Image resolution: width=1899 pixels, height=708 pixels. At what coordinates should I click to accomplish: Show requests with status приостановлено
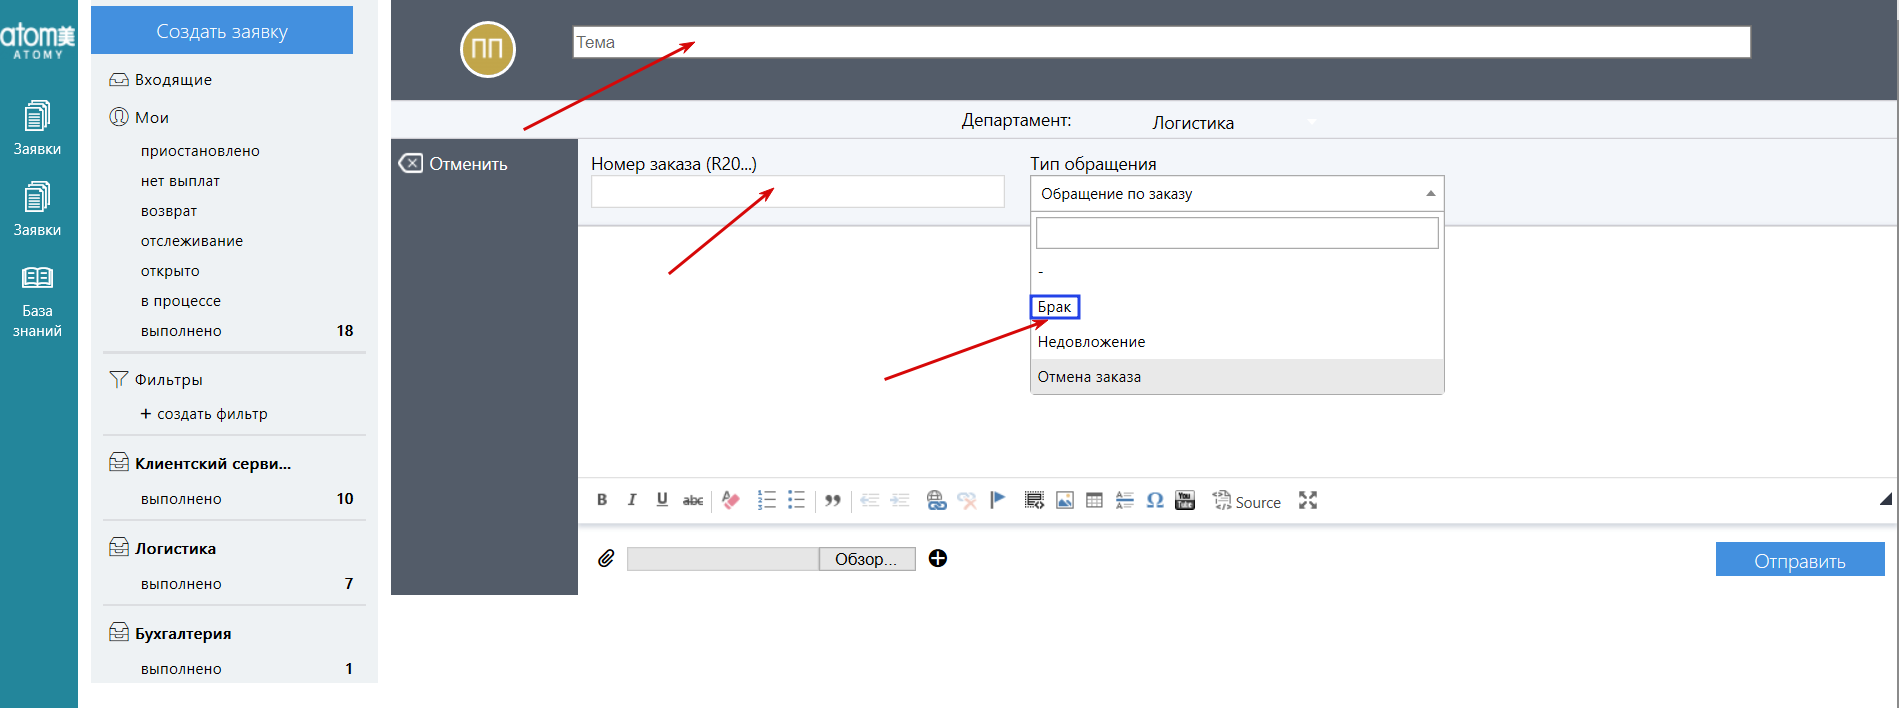pos(200,151)
